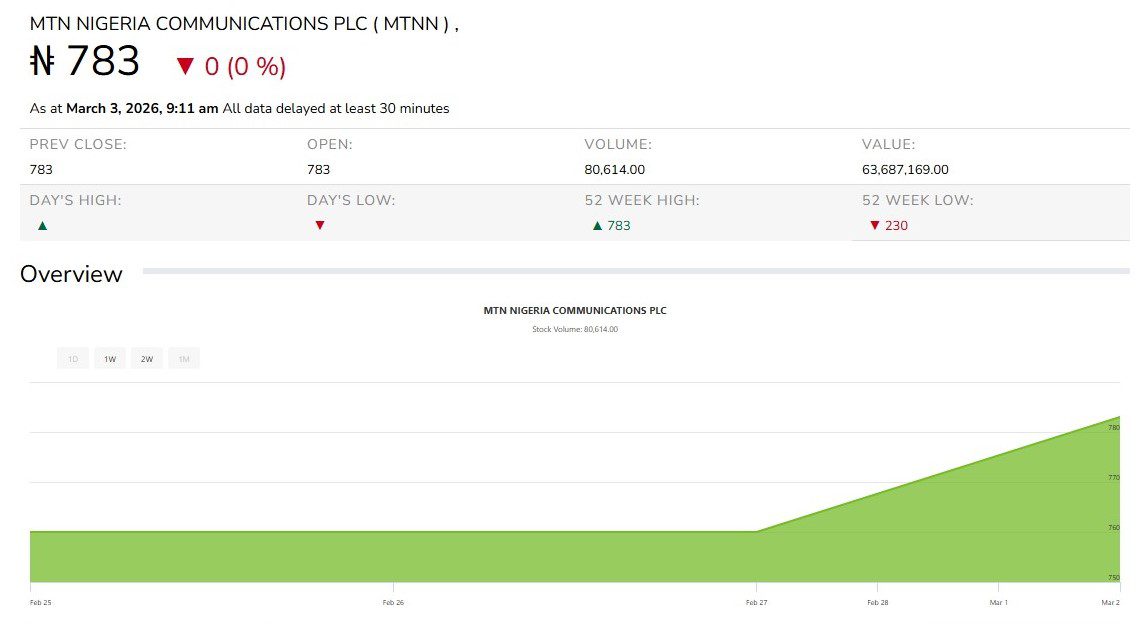
Task: Click the 760 y-axis value
Action: click(x=1113, y=527)
